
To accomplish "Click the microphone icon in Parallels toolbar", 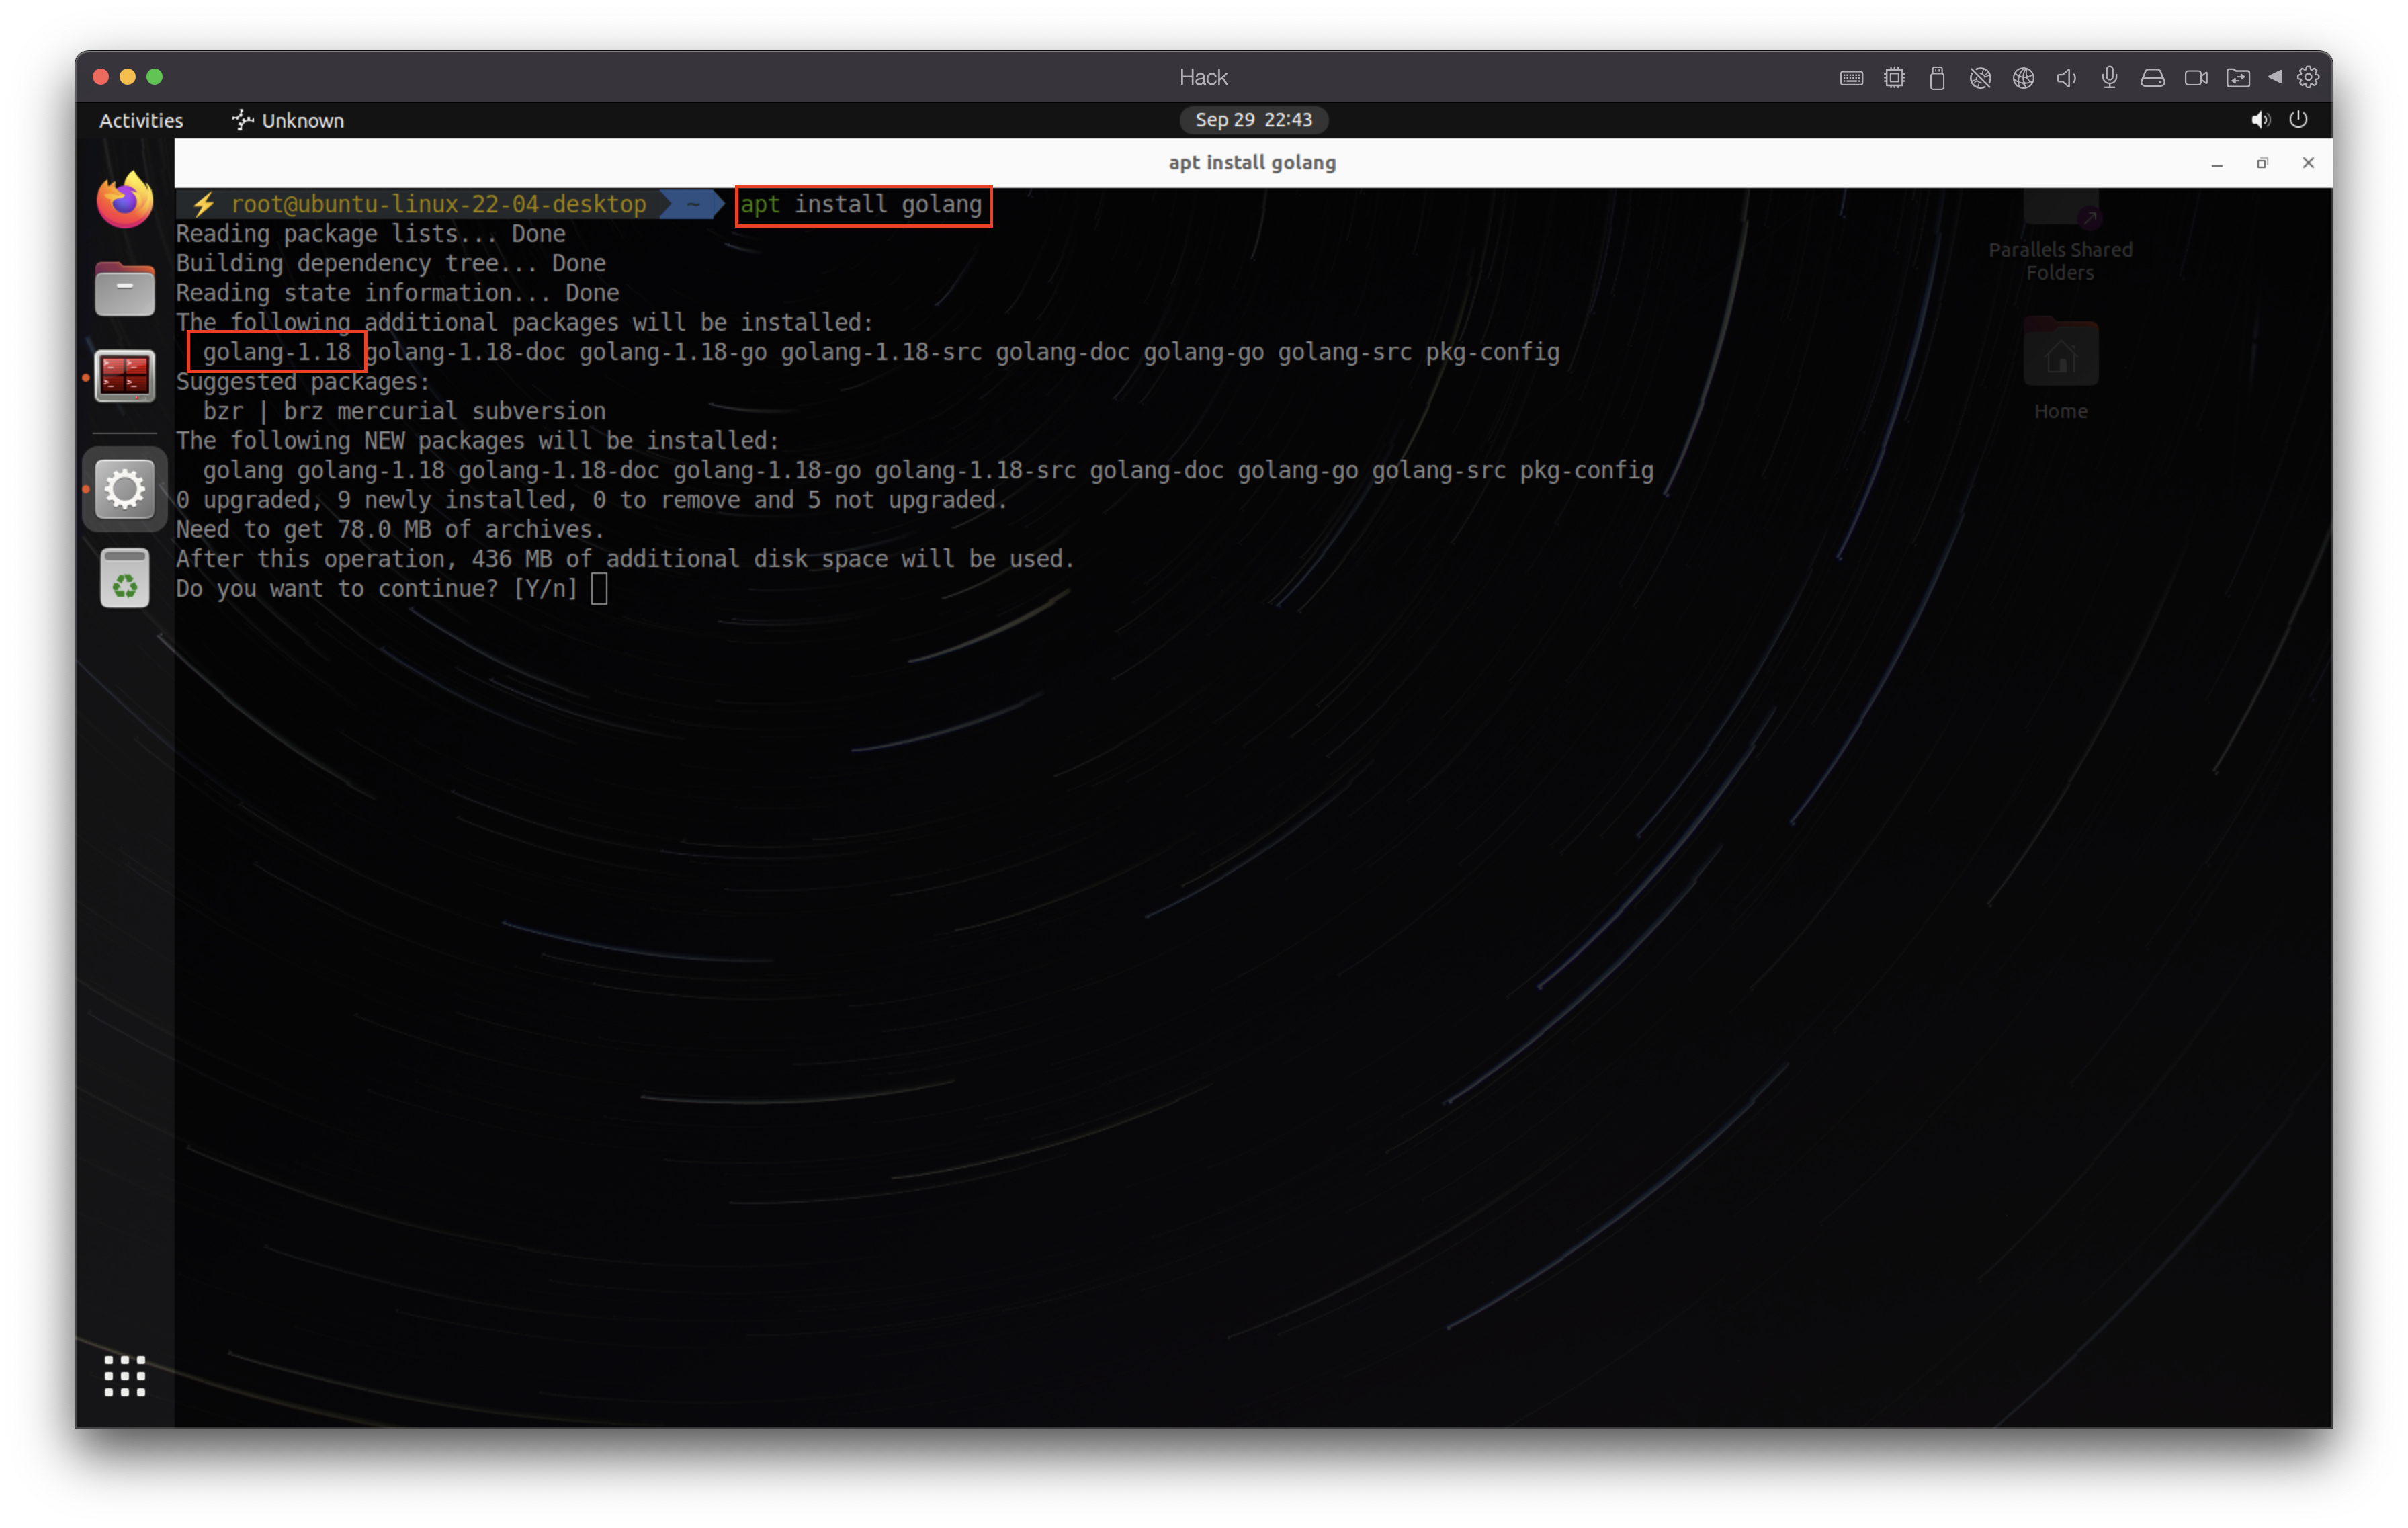I will [x=2109, y=77].
